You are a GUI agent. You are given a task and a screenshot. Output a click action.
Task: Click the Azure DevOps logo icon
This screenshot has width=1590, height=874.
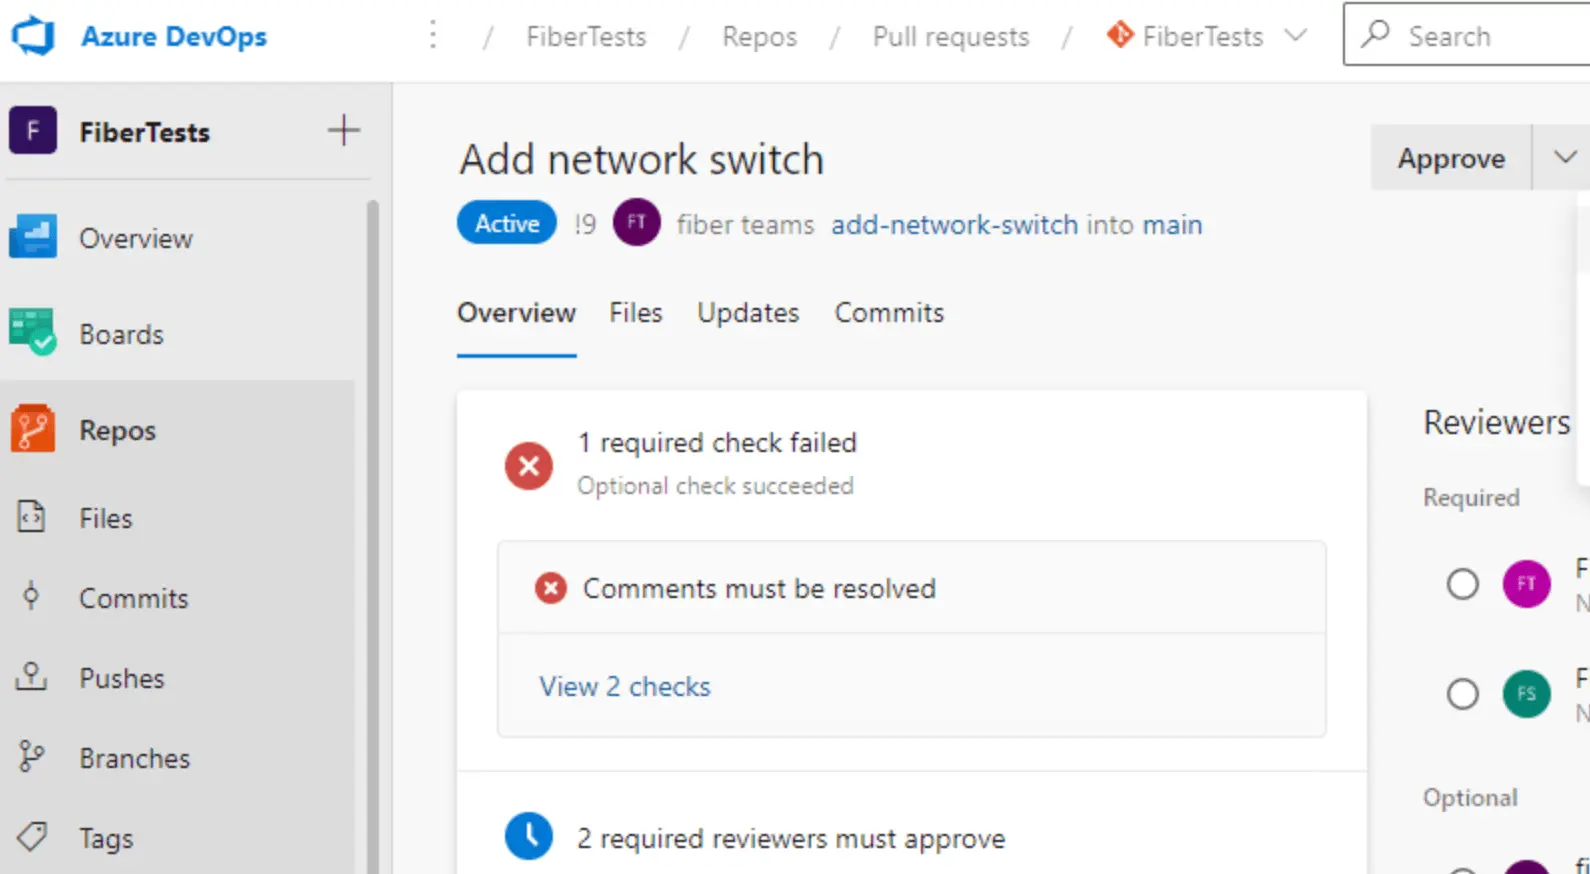pos(33,37)
